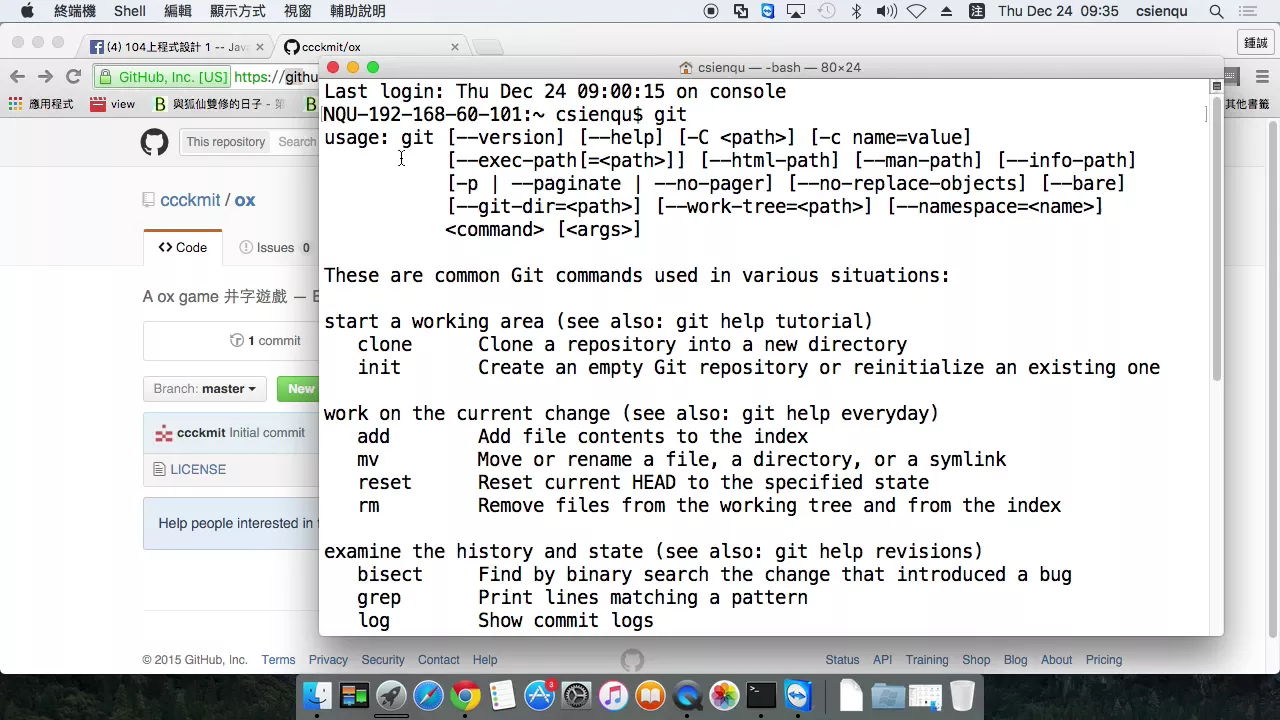The image size is (1280, 720).
Task: Click Chrome's forward arrow button
Action: coord(45,76)
